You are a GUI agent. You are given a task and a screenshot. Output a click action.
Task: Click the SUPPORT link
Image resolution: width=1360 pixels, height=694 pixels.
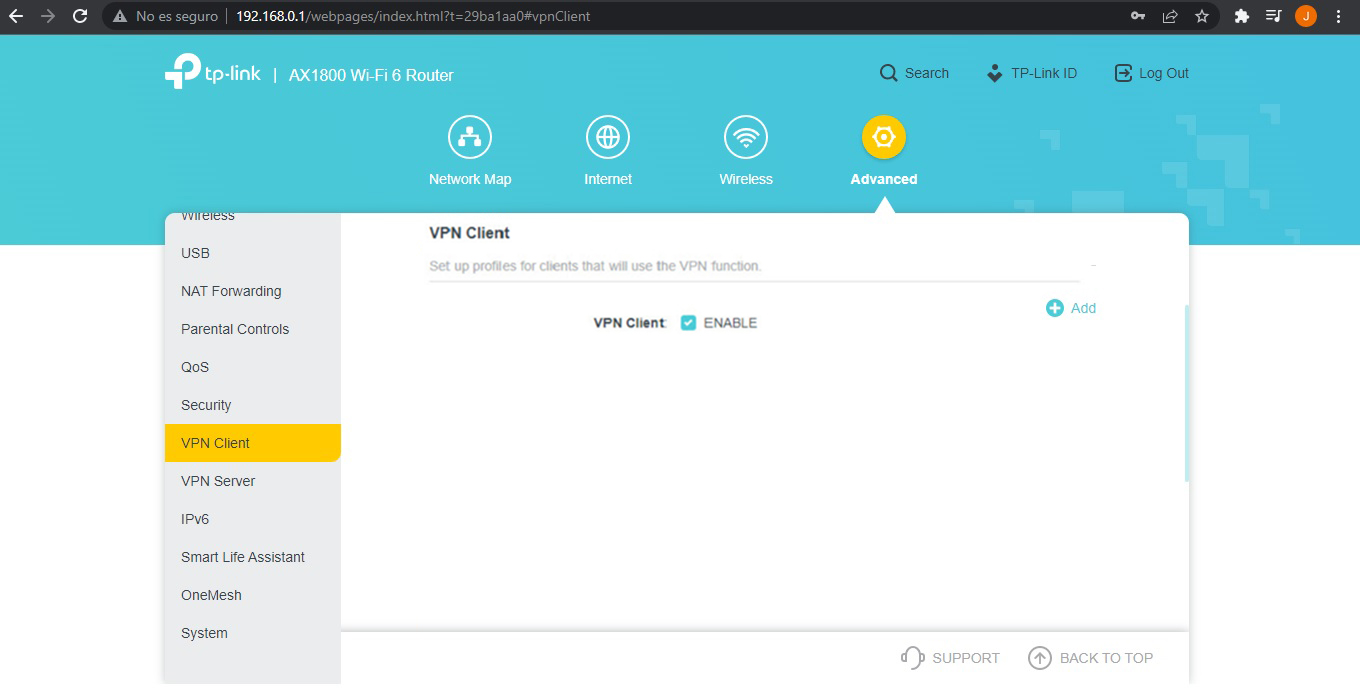pos(951,658)
